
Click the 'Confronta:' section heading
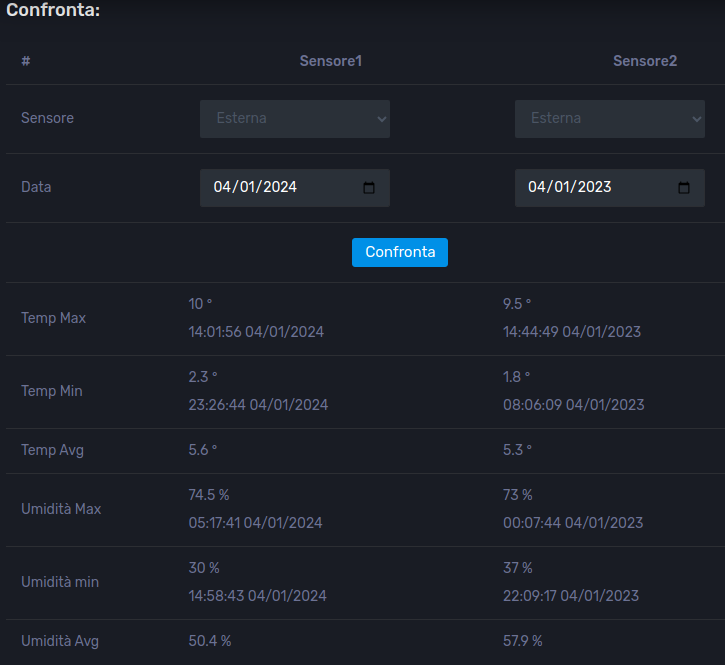(x=53, y=10)
